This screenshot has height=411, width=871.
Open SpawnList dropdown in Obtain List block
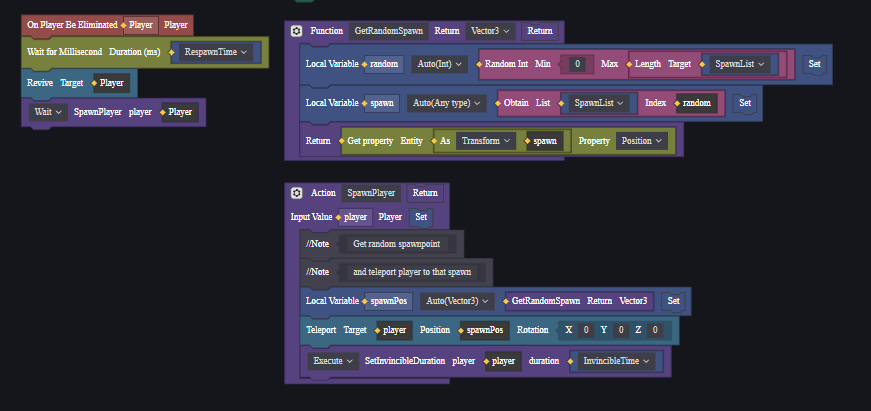click(x=599, y=103)
